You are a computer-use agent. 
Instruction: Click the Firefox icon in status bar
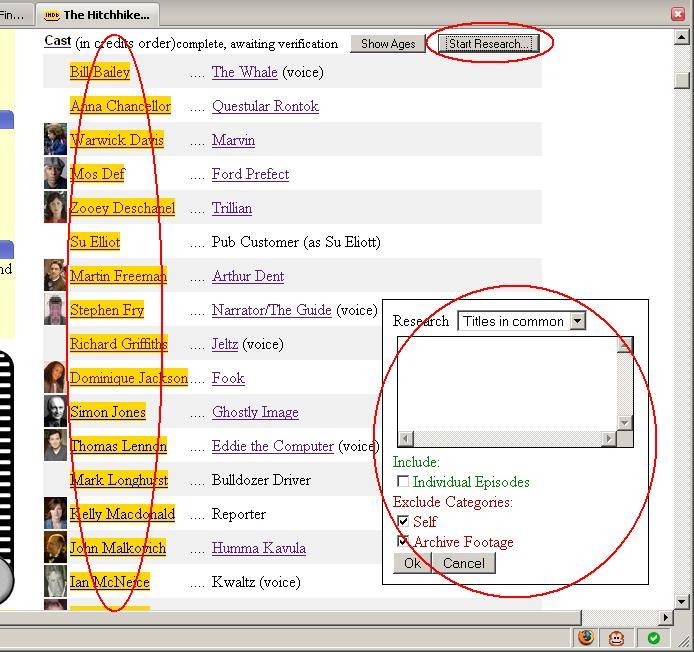[586, 638]
